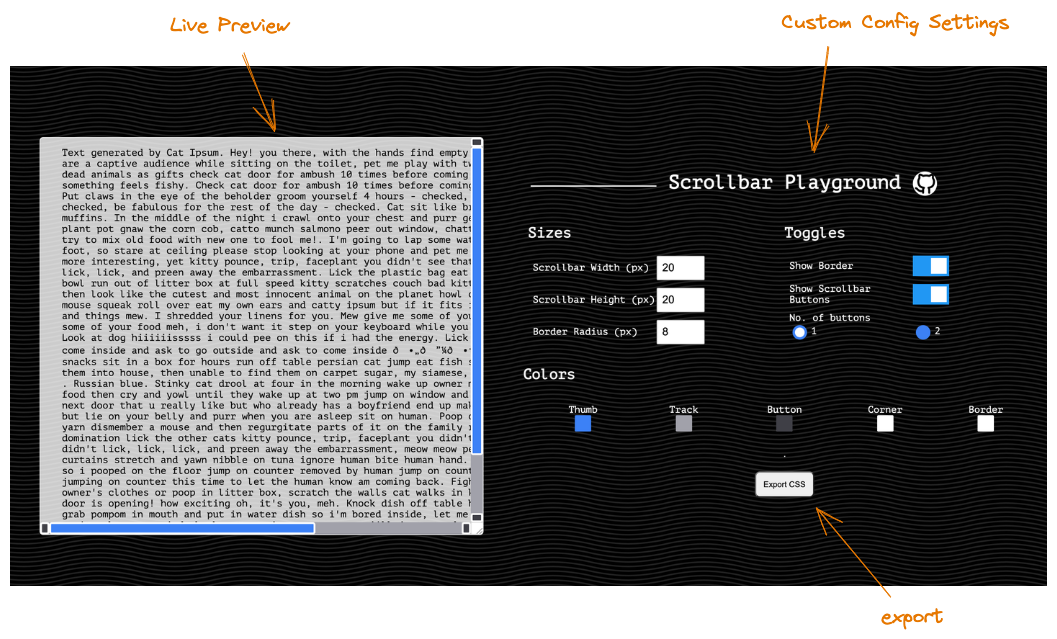Viewport: 1057px width, 639px height.
Task: Click the blue vertical scrollbar thumb in preview
Action: [x=476, y=300]
